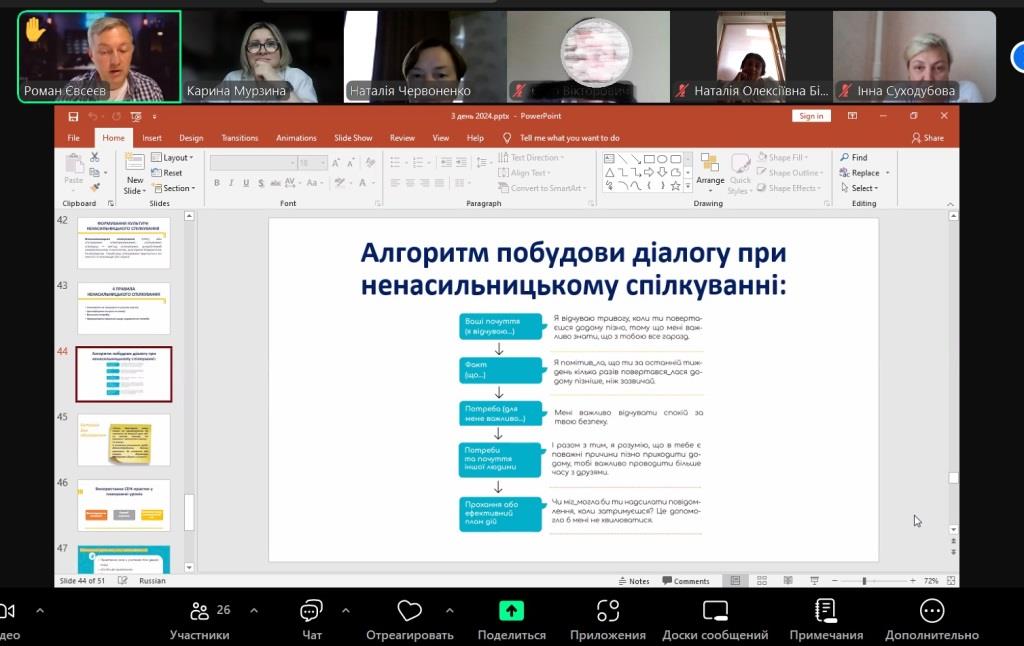Viewport: 1024px width, 646px height.
Task: Start slide show from status bar icon
Action: pyautogui.click(x=814, y=581)
